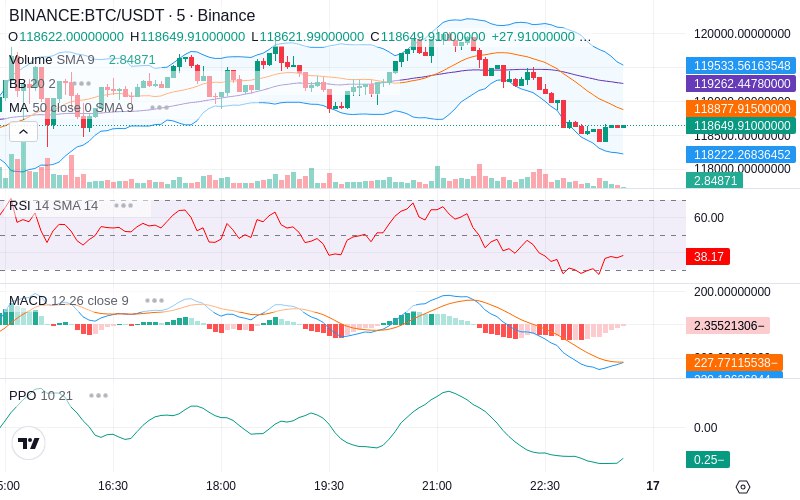Click the low price value 118621.99000000
800x500 pixels.
click(x=312, y=37)
